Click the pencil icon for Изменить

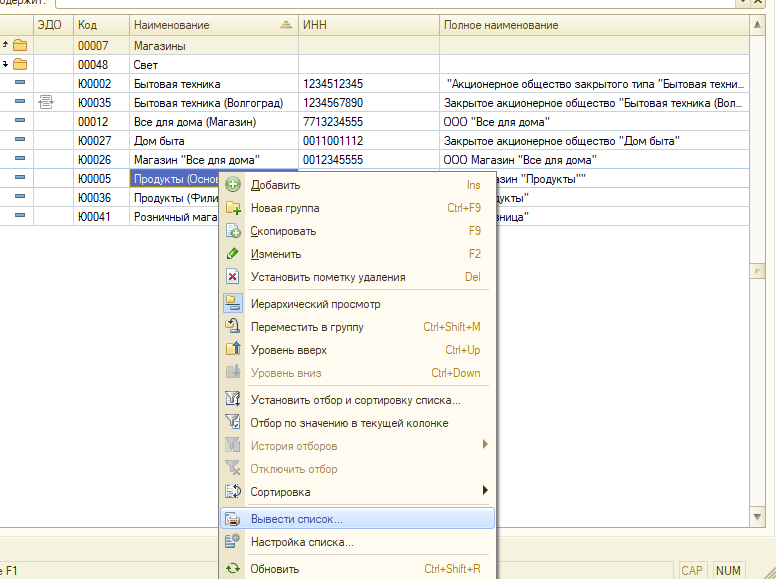click(233, 254)
